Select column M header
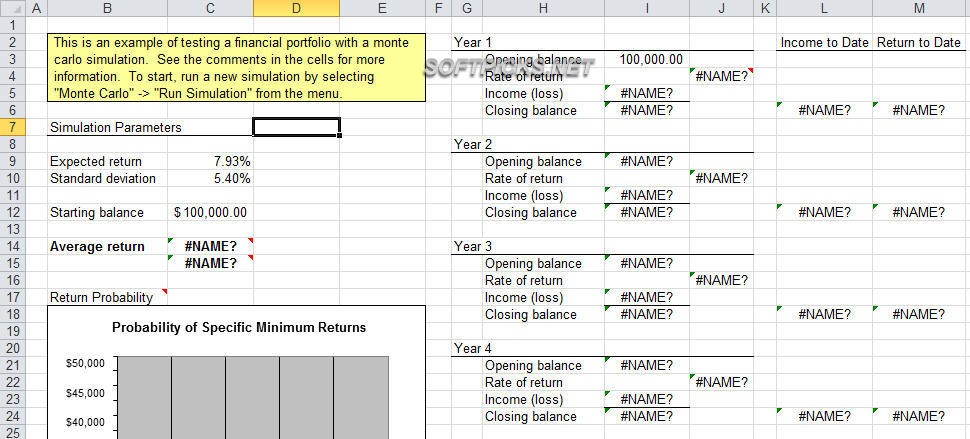The width and height of the screenshot is (970, 439). (919, 8)
